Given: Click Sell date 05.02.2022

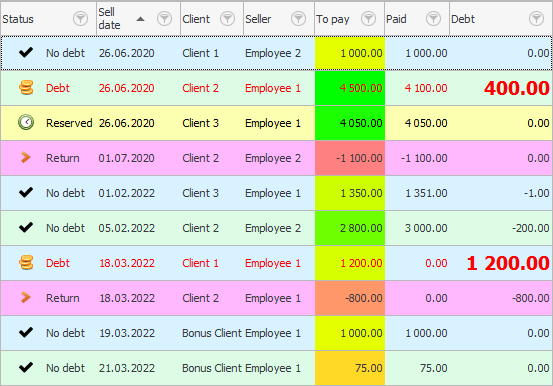Looking at the screenshot, I should pyautogui.click(x=126, y=228).
